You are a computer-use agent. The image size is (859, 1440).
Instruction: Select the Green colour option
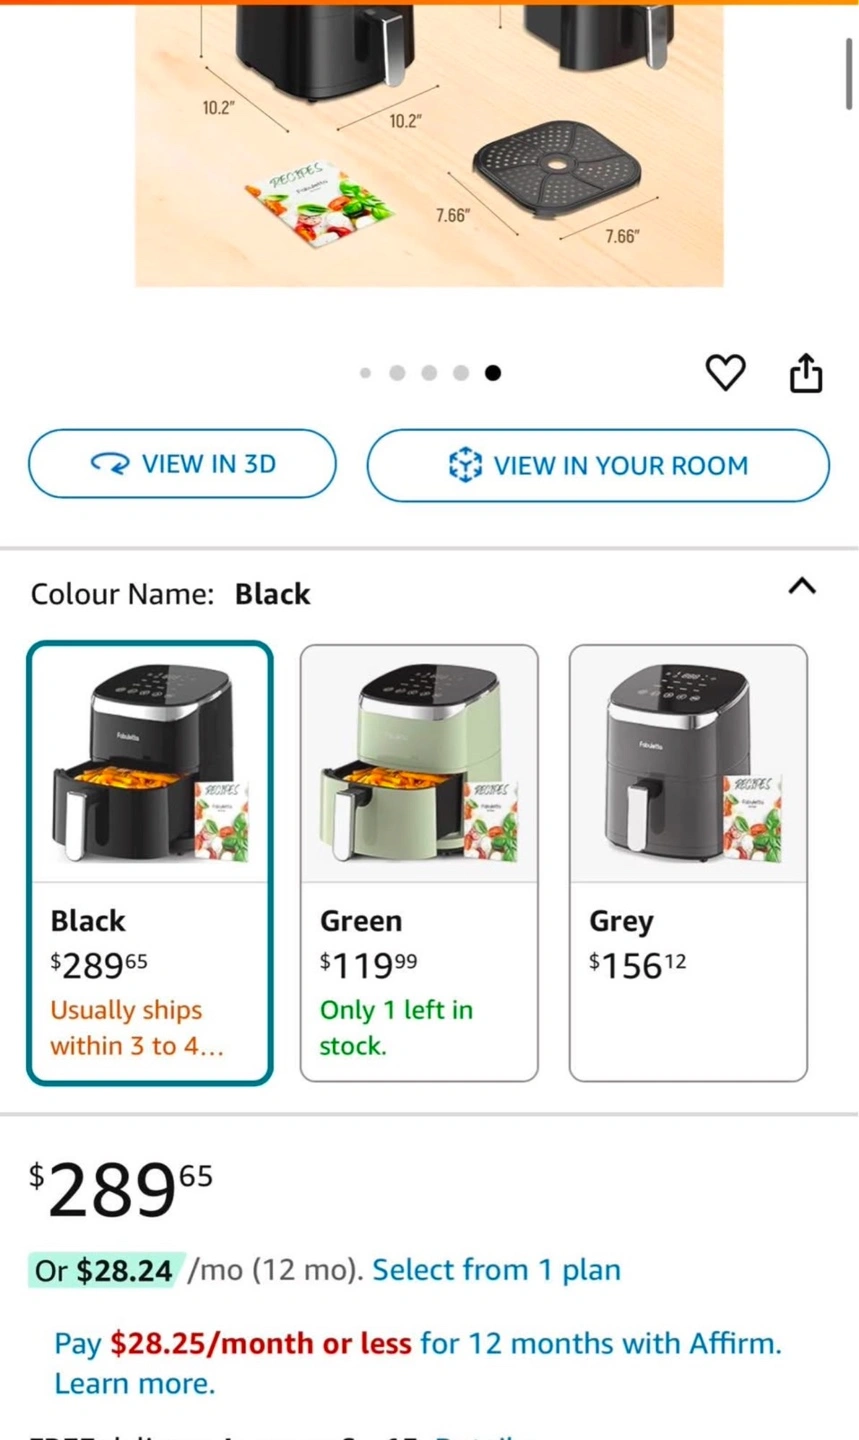(x=419, y=862)
